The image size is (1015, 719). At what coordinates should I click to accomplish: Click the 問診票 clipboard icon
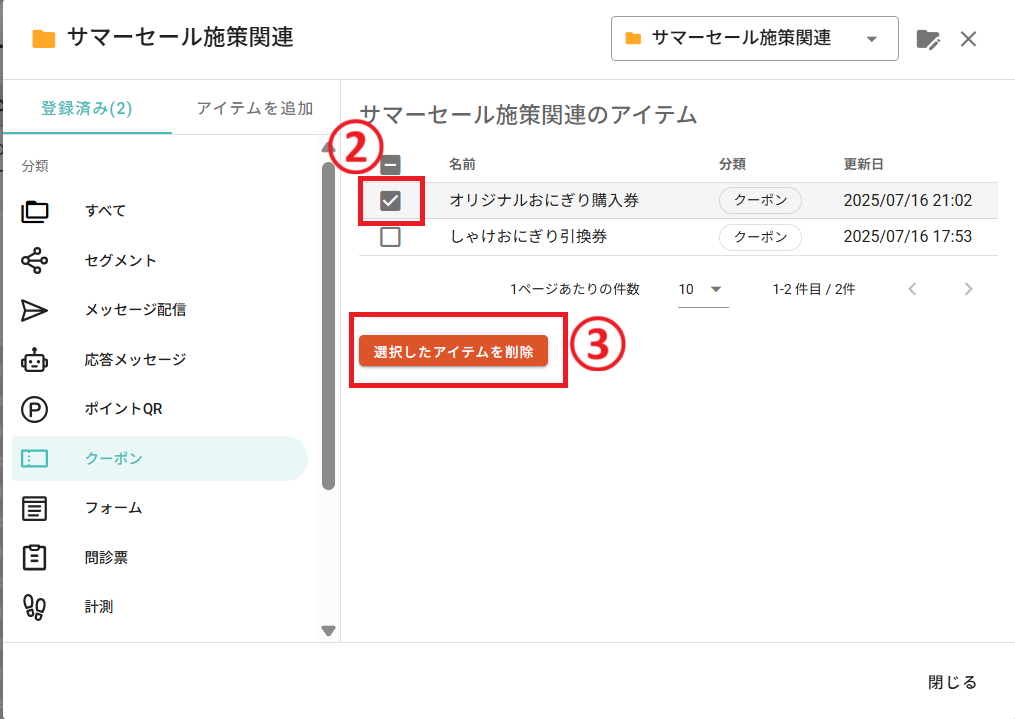(x=35, y=557)
